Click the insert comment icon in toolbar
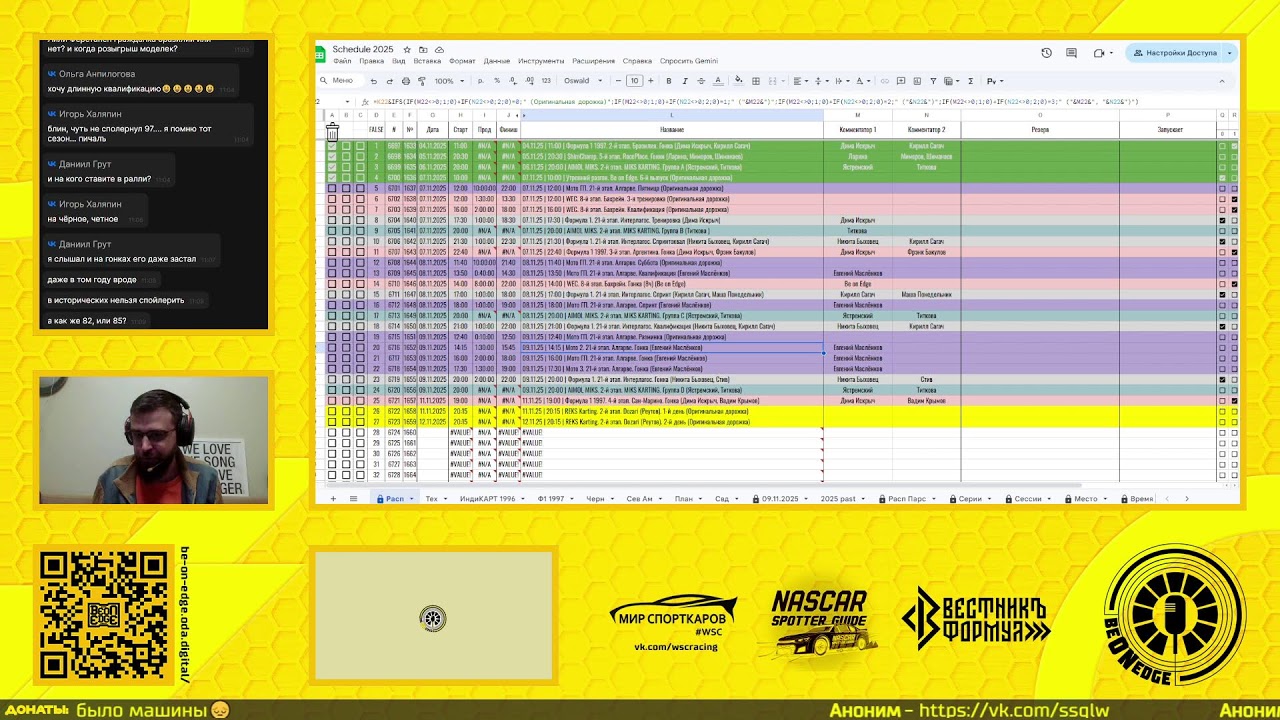The height and width of the screenshot is (720, 1280). 901,81
